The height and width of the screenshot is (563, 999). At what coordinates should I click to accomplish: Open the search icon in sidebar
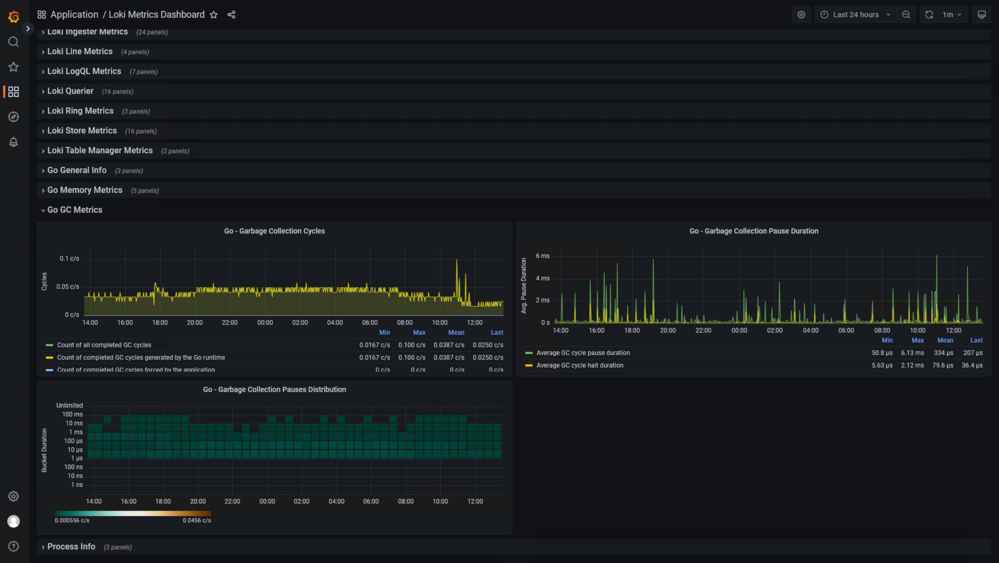pos(13,42)
